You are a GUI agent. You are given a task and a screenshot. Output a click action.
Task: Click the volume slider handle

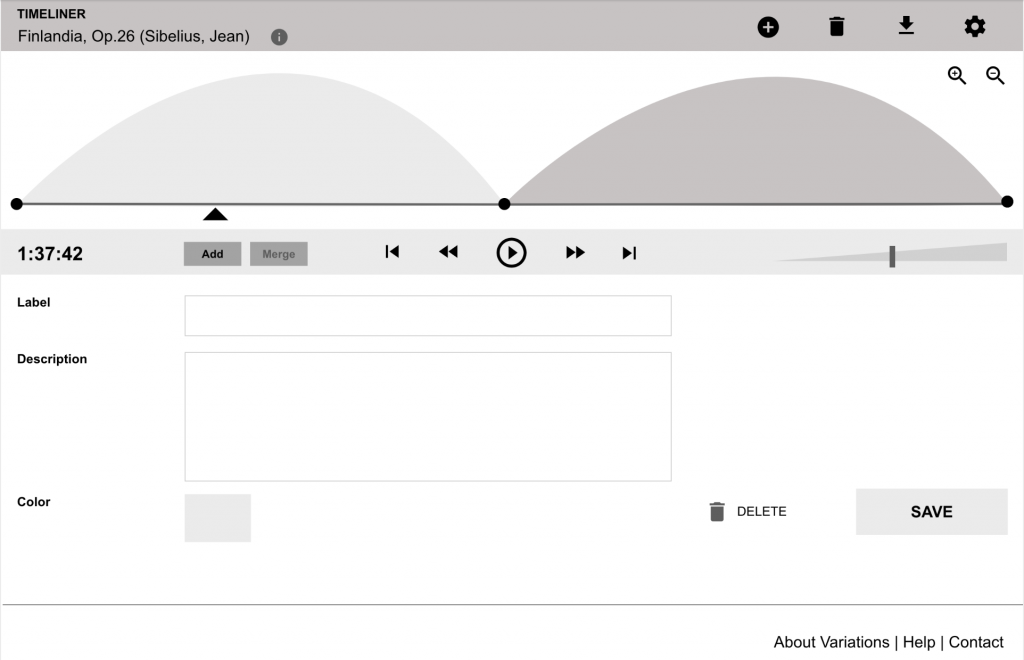point(892,257)
